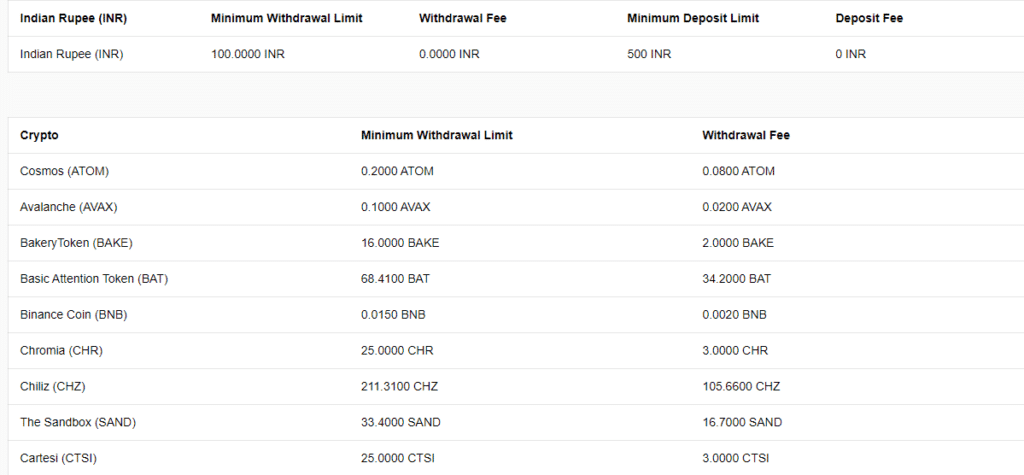Click the 'Deposit Fee' header
The height and width of the screenshot is (475, 1024).
point(869,18)
